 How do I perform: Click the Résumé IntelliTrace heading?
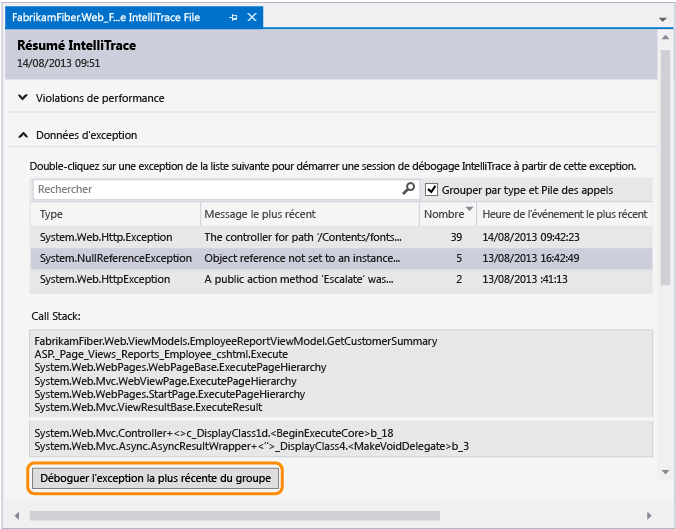[x=77, y=45]
